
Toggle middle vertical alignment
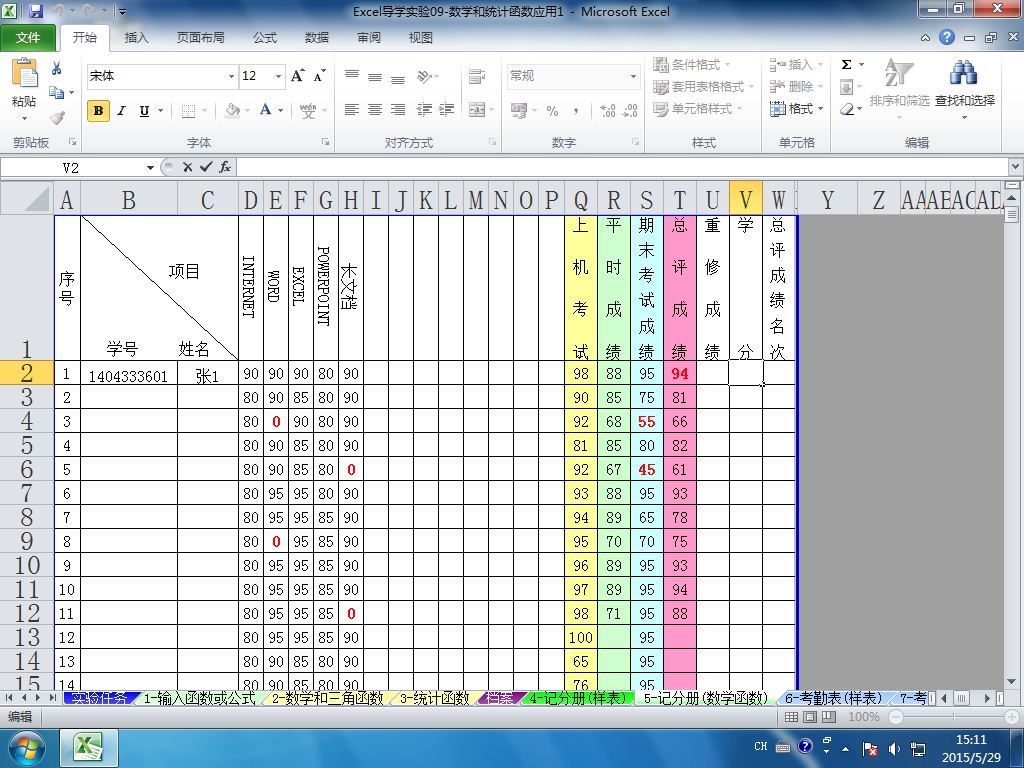pyautogui.click(x=375, y=76)
